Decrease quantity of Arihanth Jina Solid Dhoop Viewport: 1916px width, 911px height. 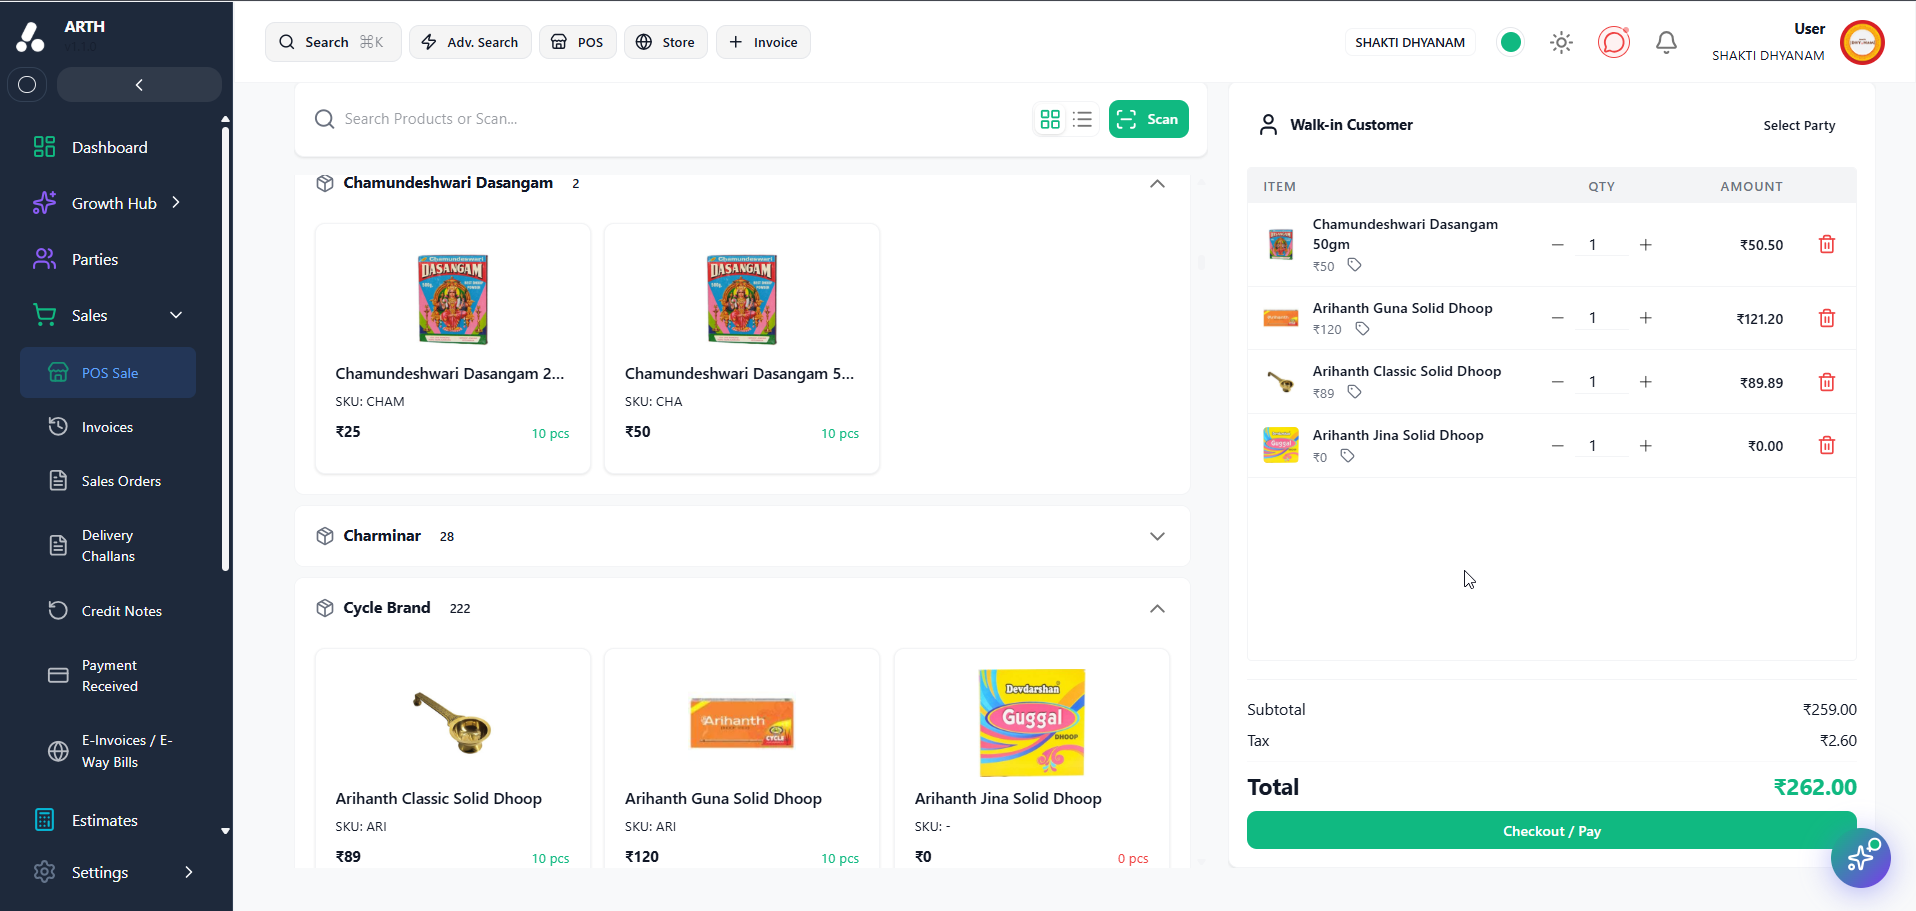pos(1557,446)
